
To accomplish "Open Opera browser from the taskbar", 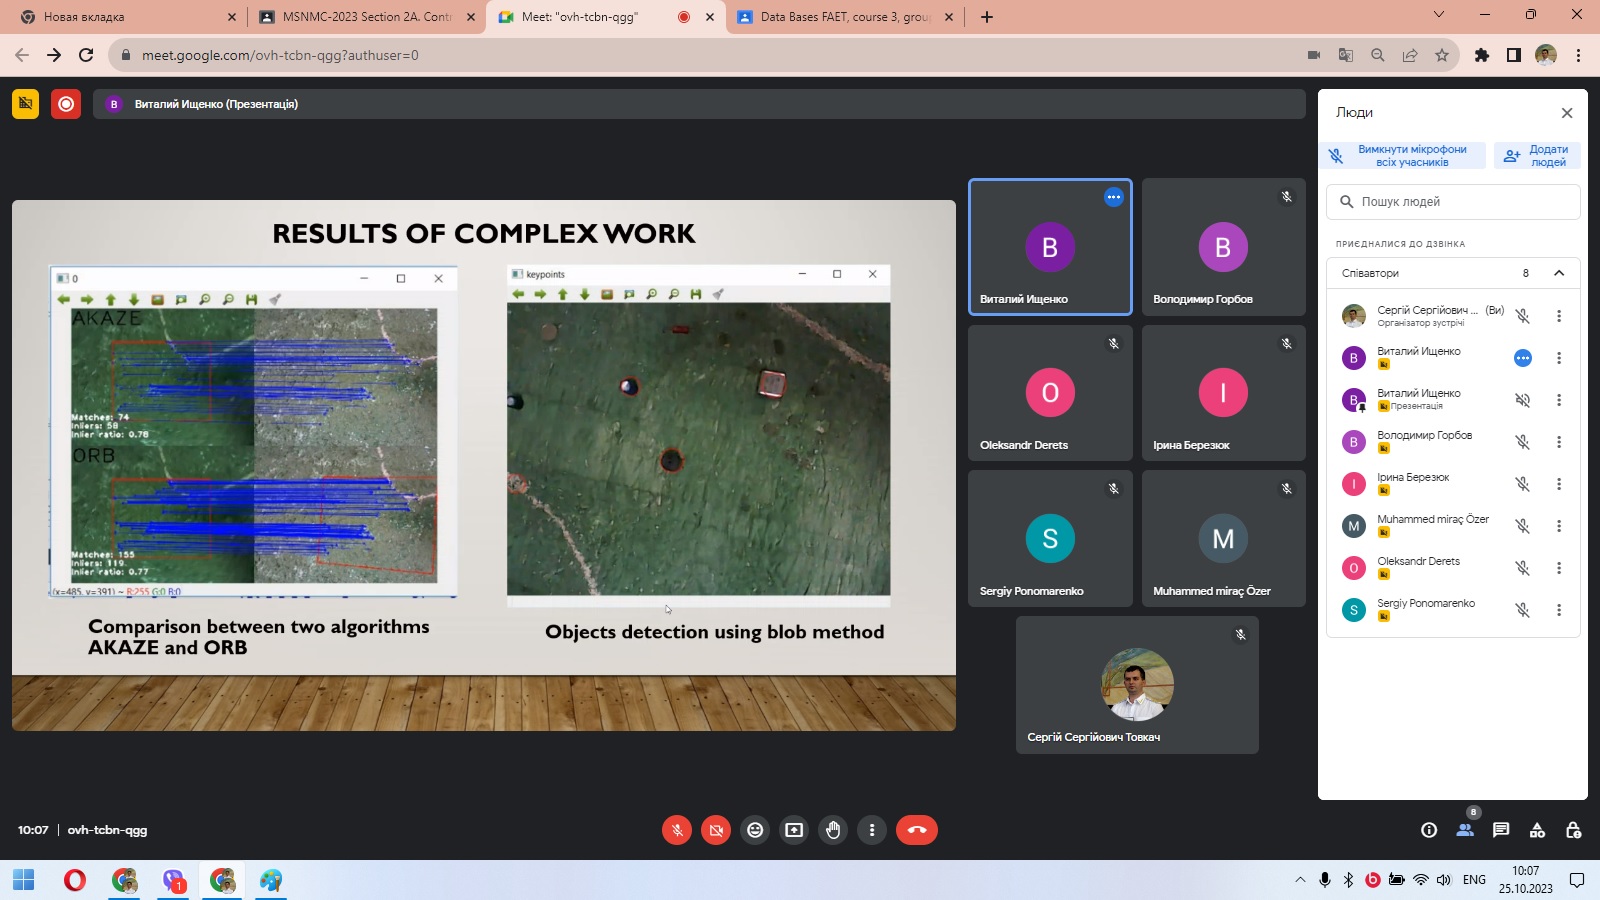I will [75, 880].
